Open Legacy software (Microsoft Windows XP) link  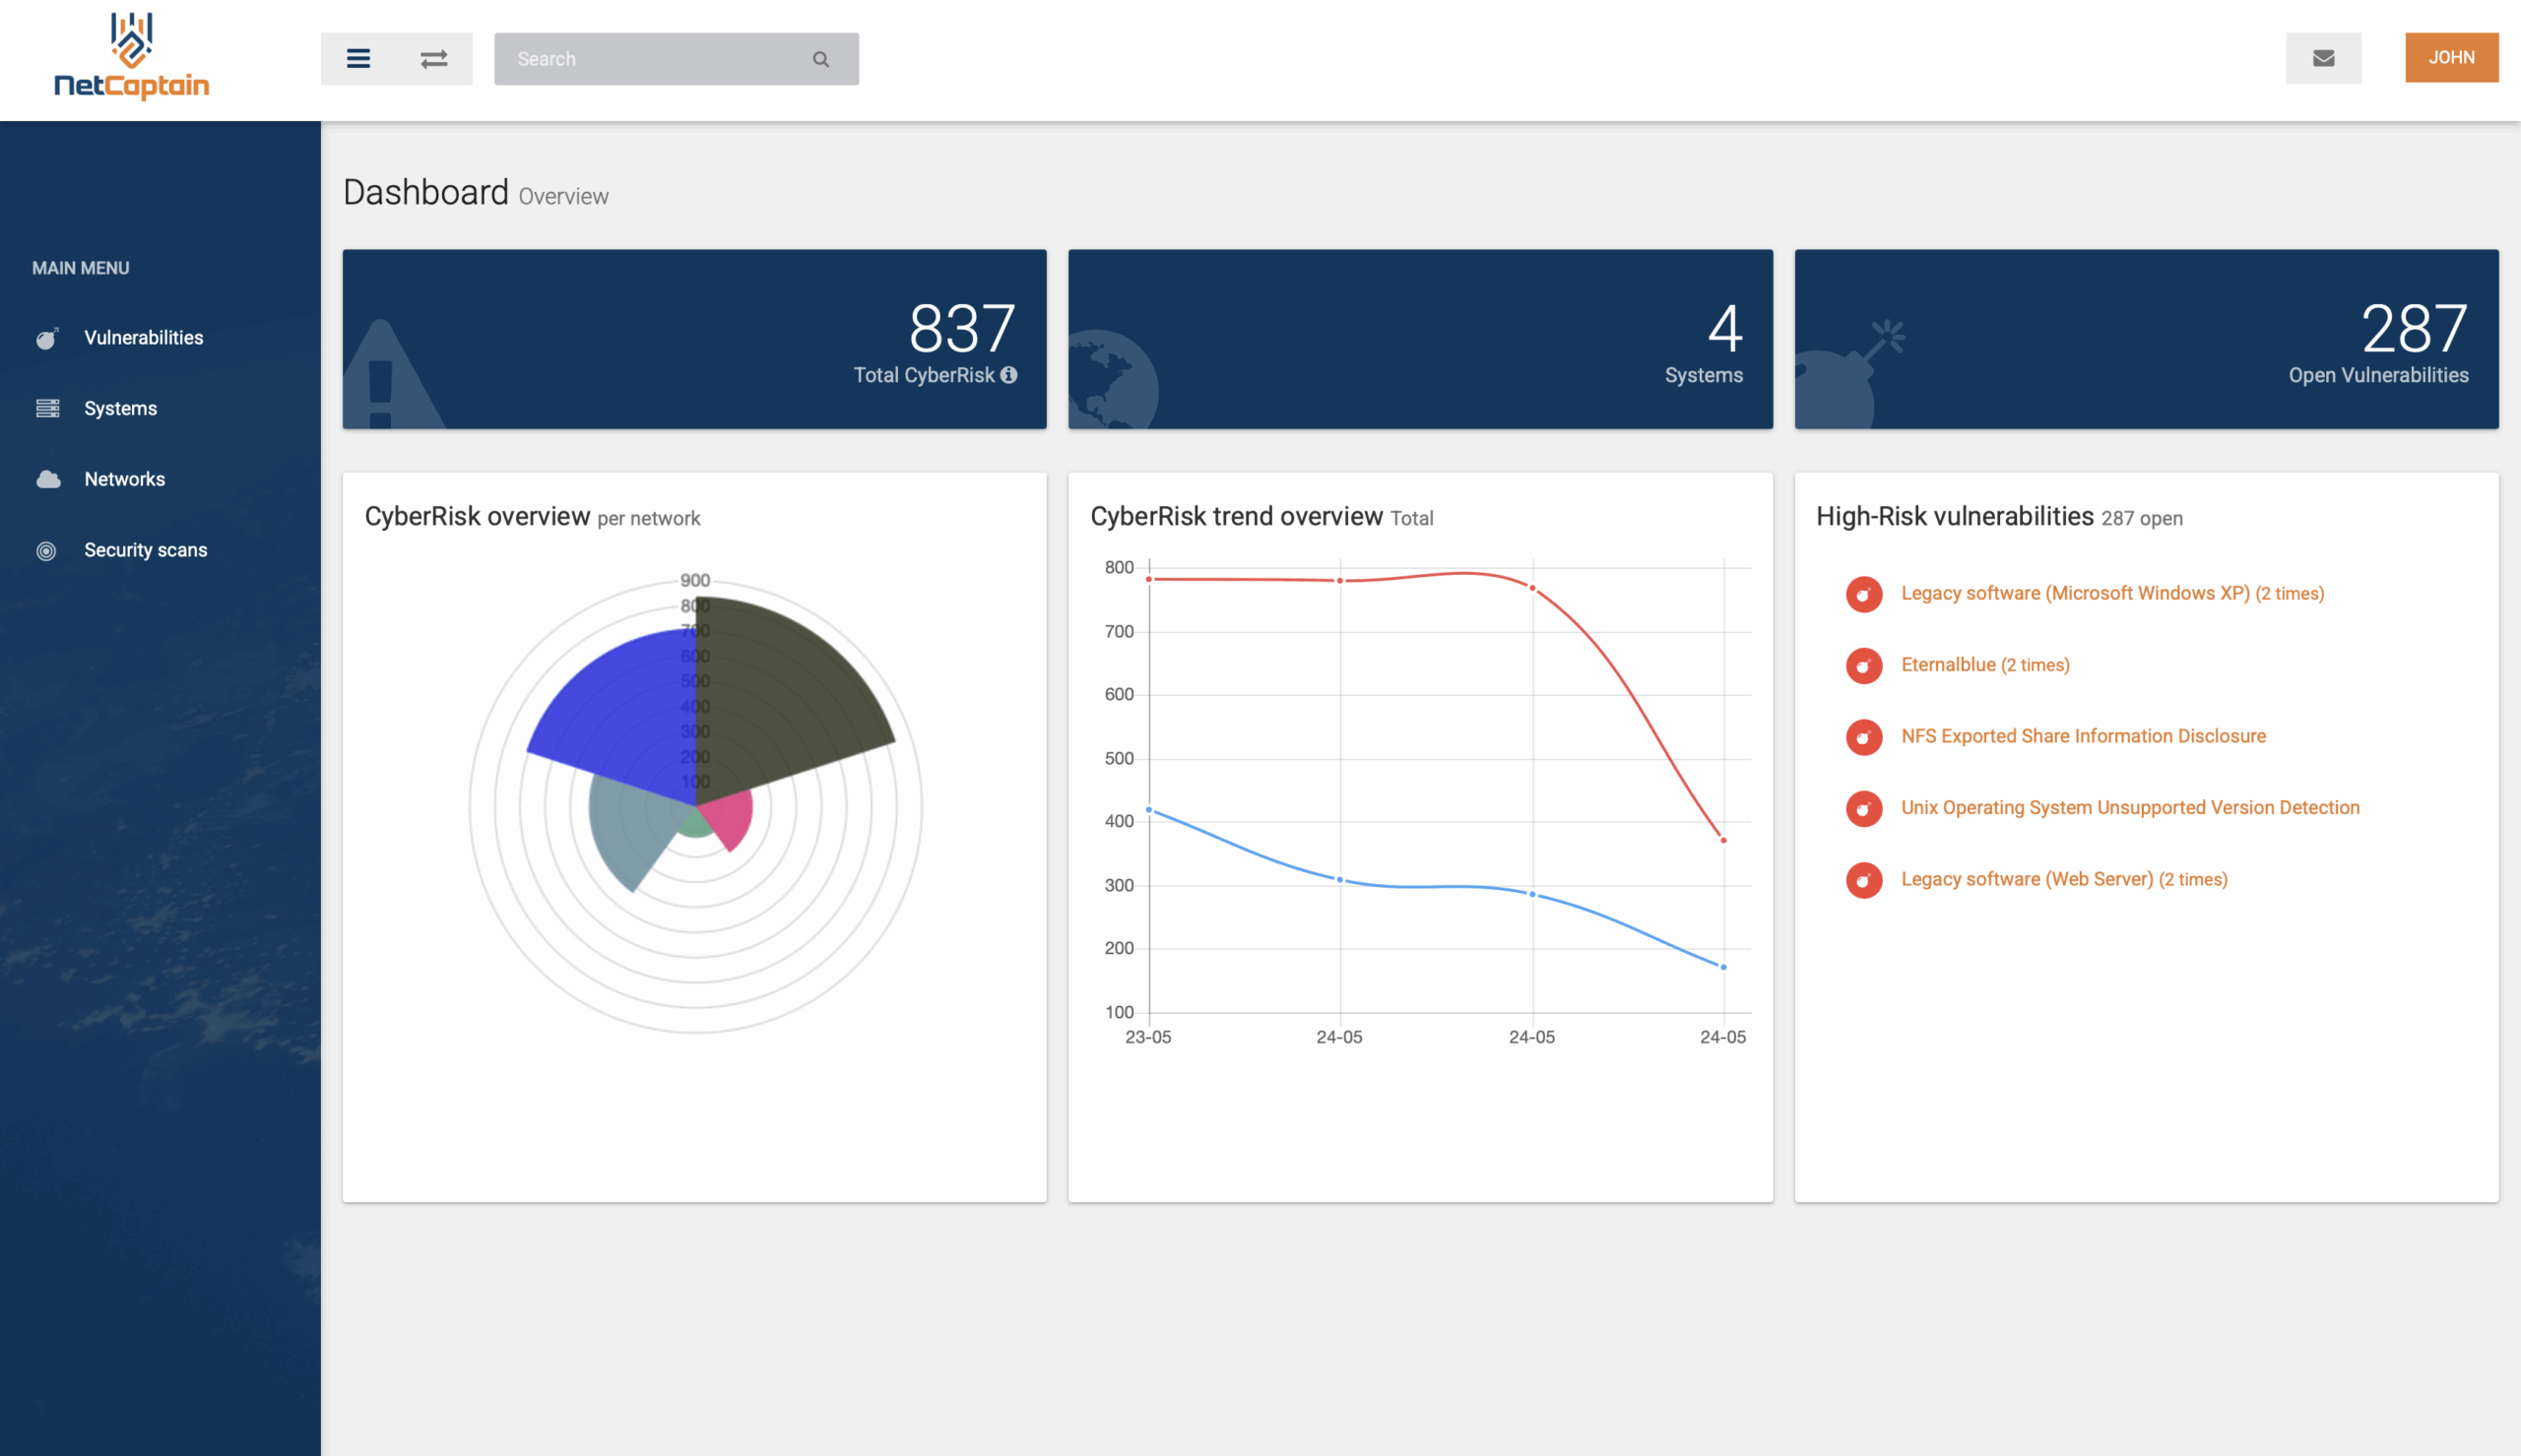[x=2112, y=593]
